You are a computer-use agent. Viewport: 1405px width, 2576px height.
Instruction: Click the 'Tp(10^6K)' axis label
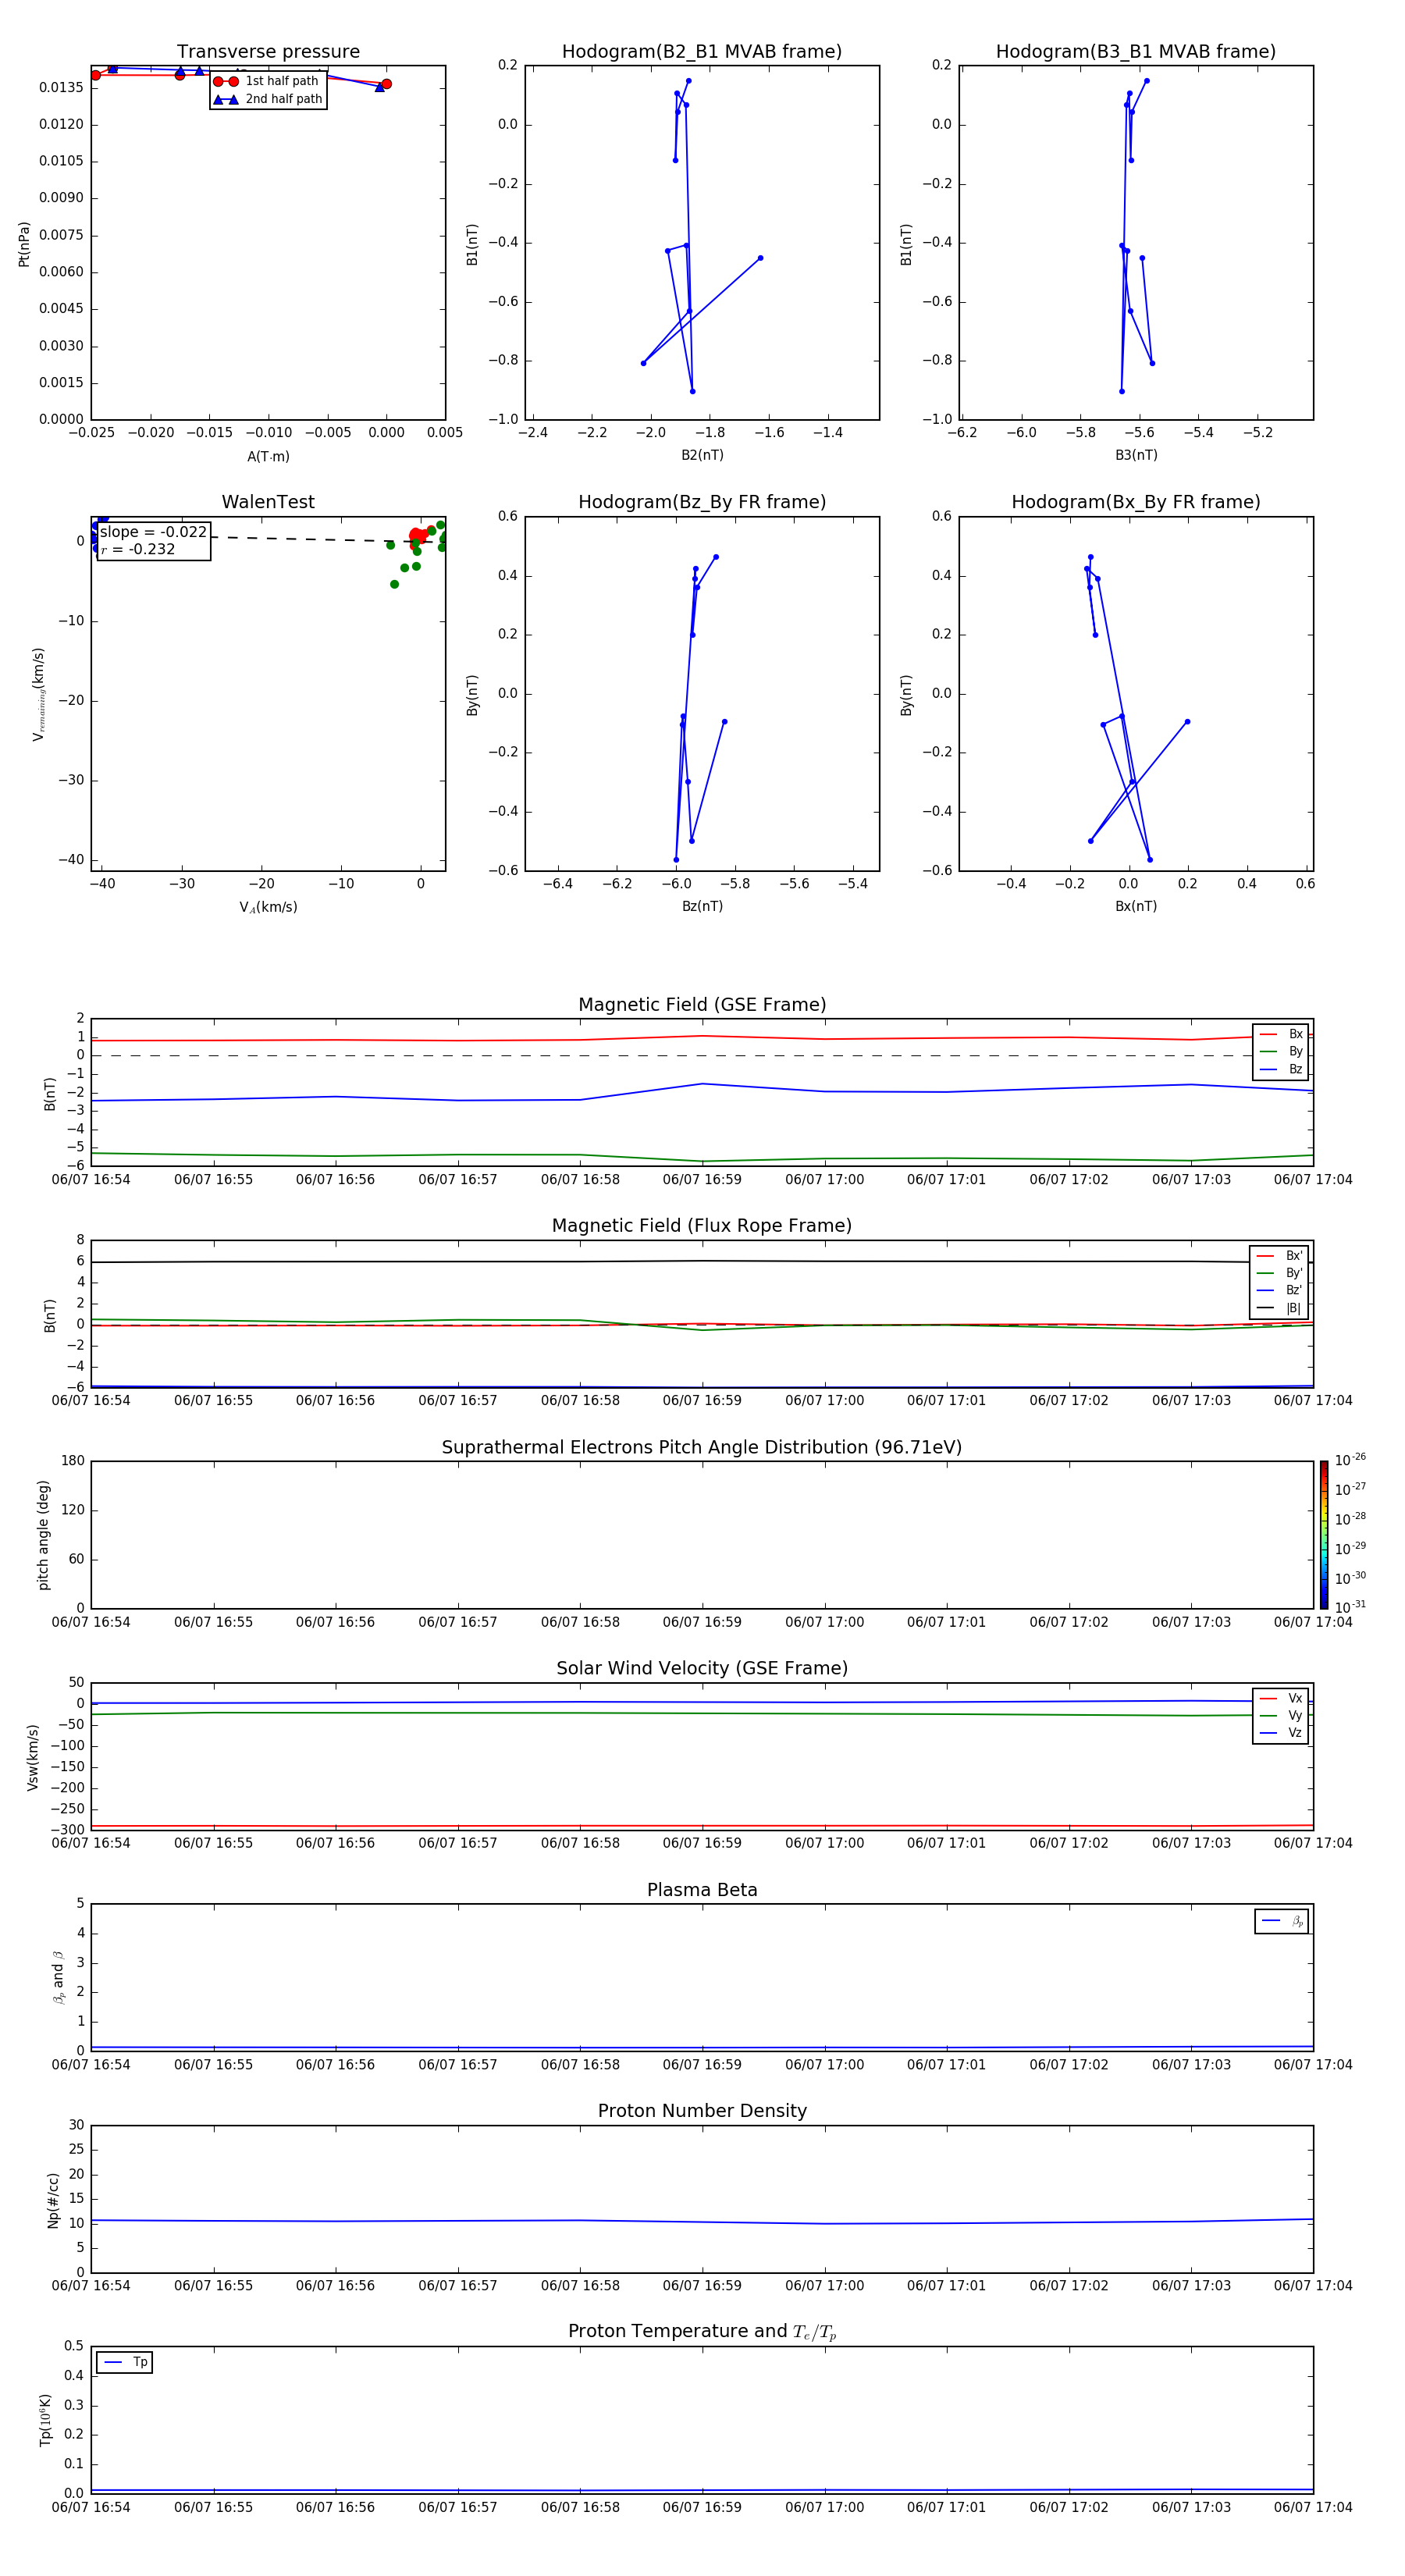point(45,2420)
